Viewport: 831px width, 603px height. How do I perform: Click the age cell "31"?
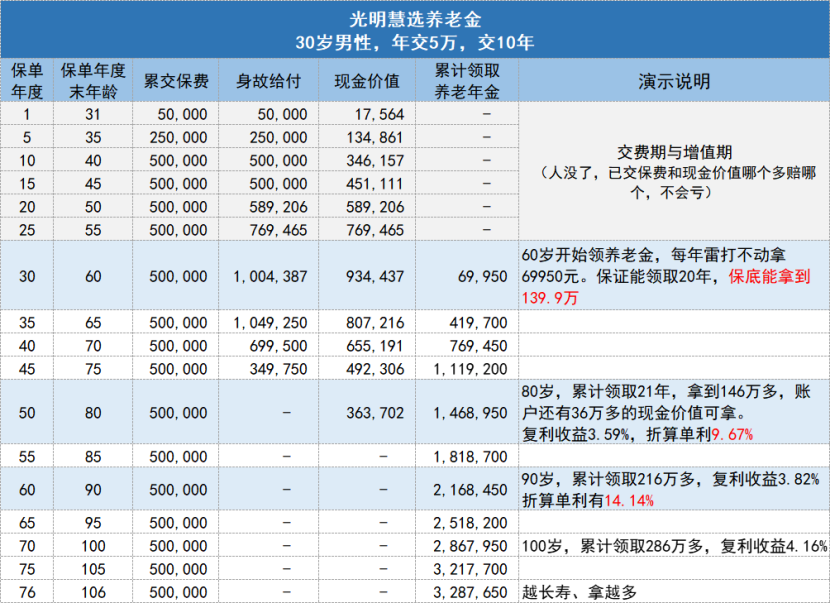[x=93, y=114]
